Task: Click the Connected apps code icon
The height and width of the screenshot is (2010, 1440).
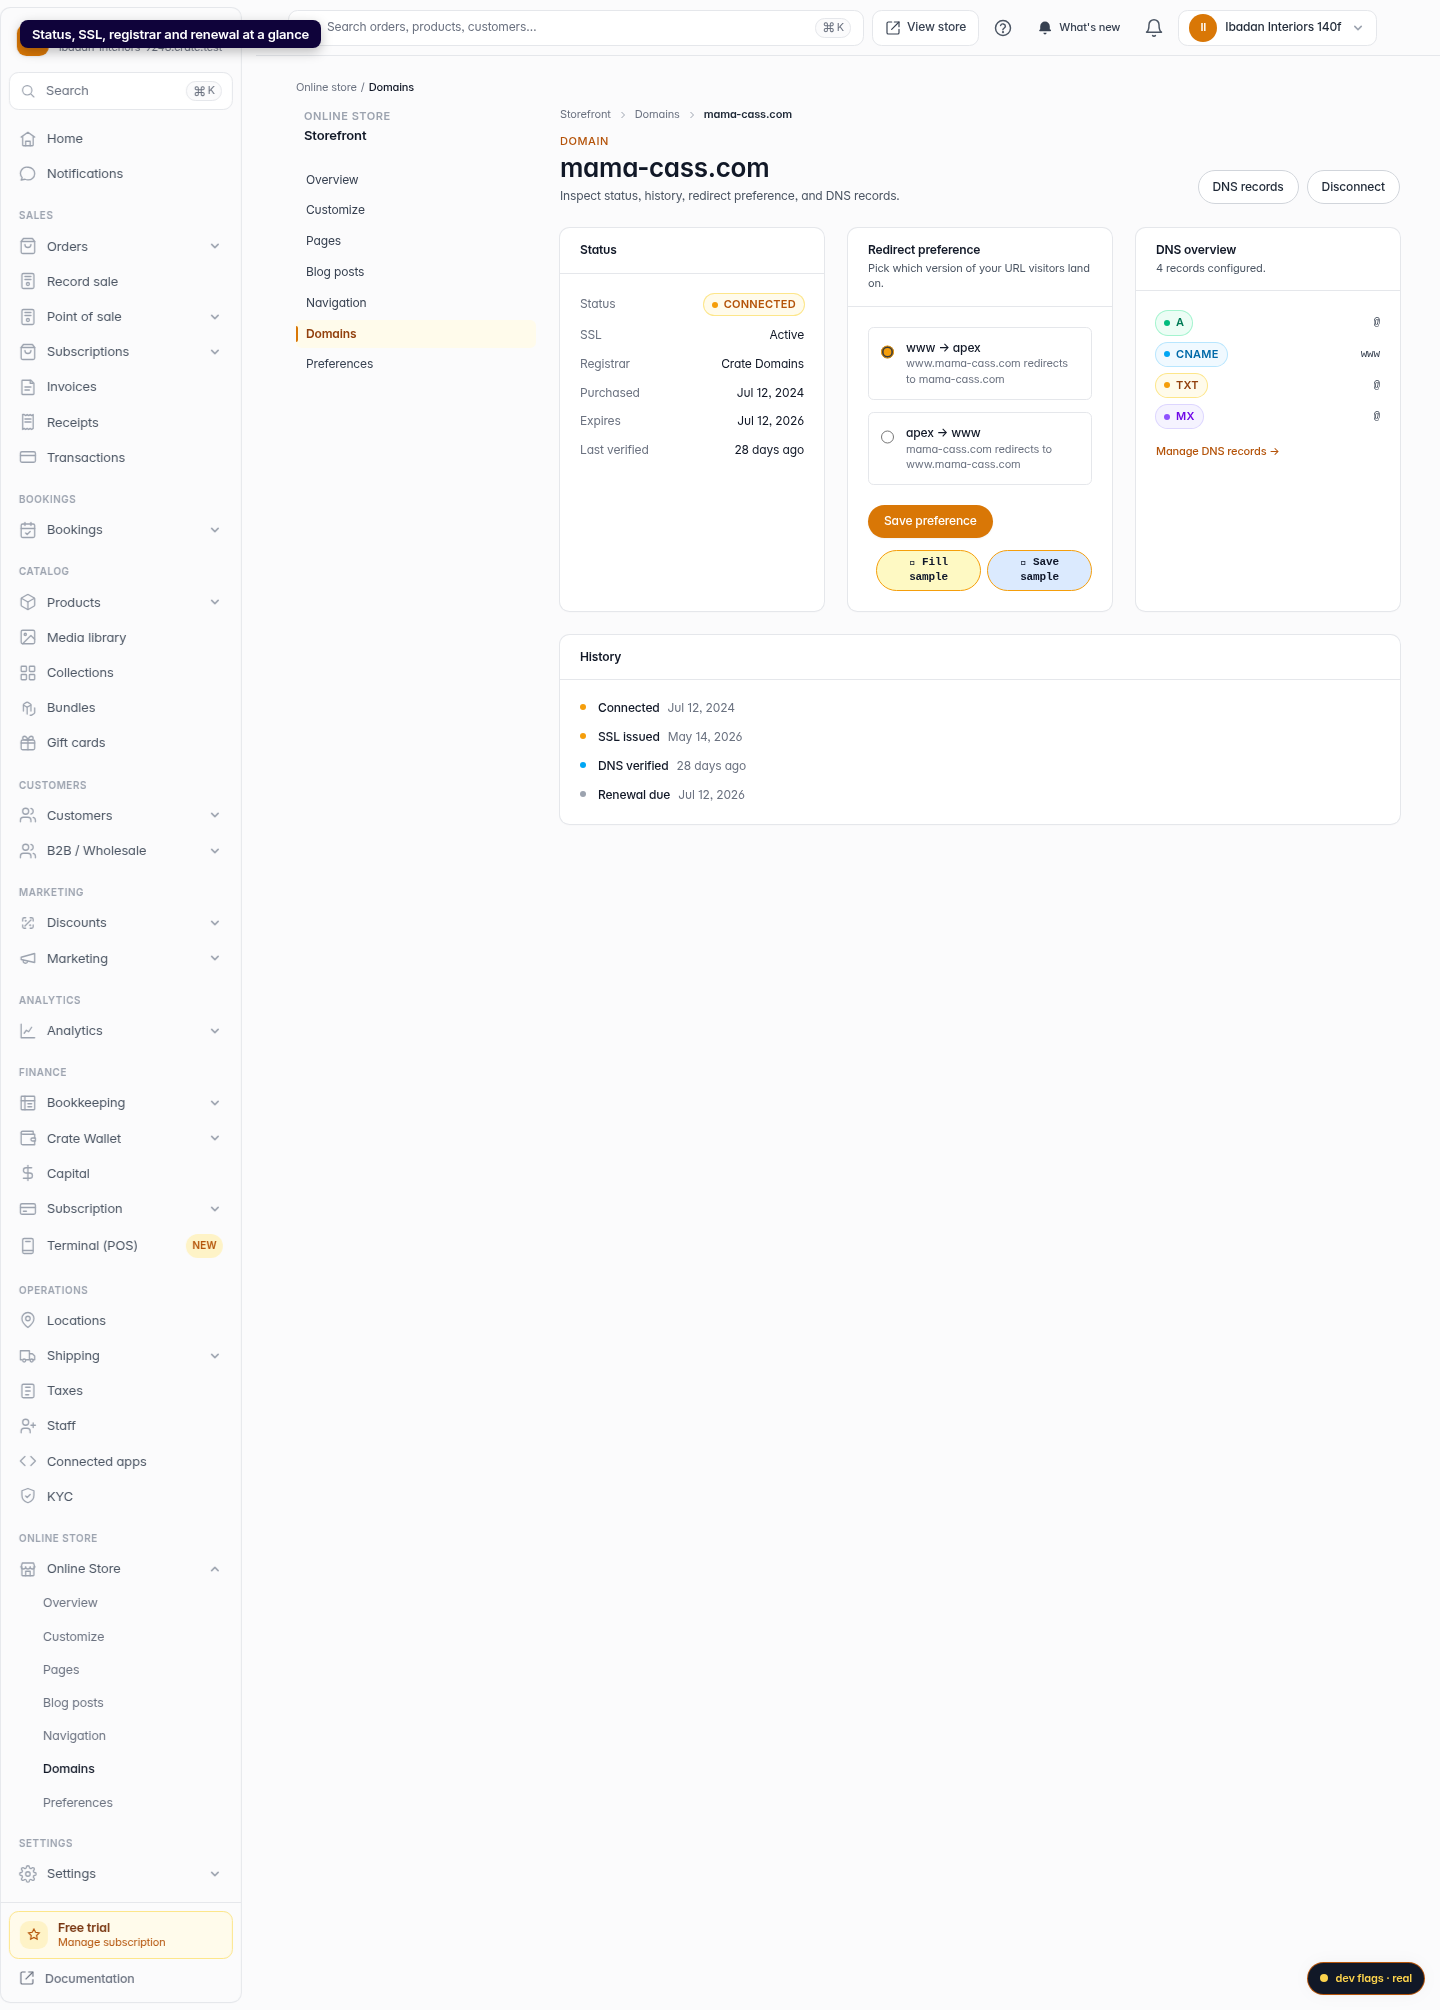Action: (28, 1461)
